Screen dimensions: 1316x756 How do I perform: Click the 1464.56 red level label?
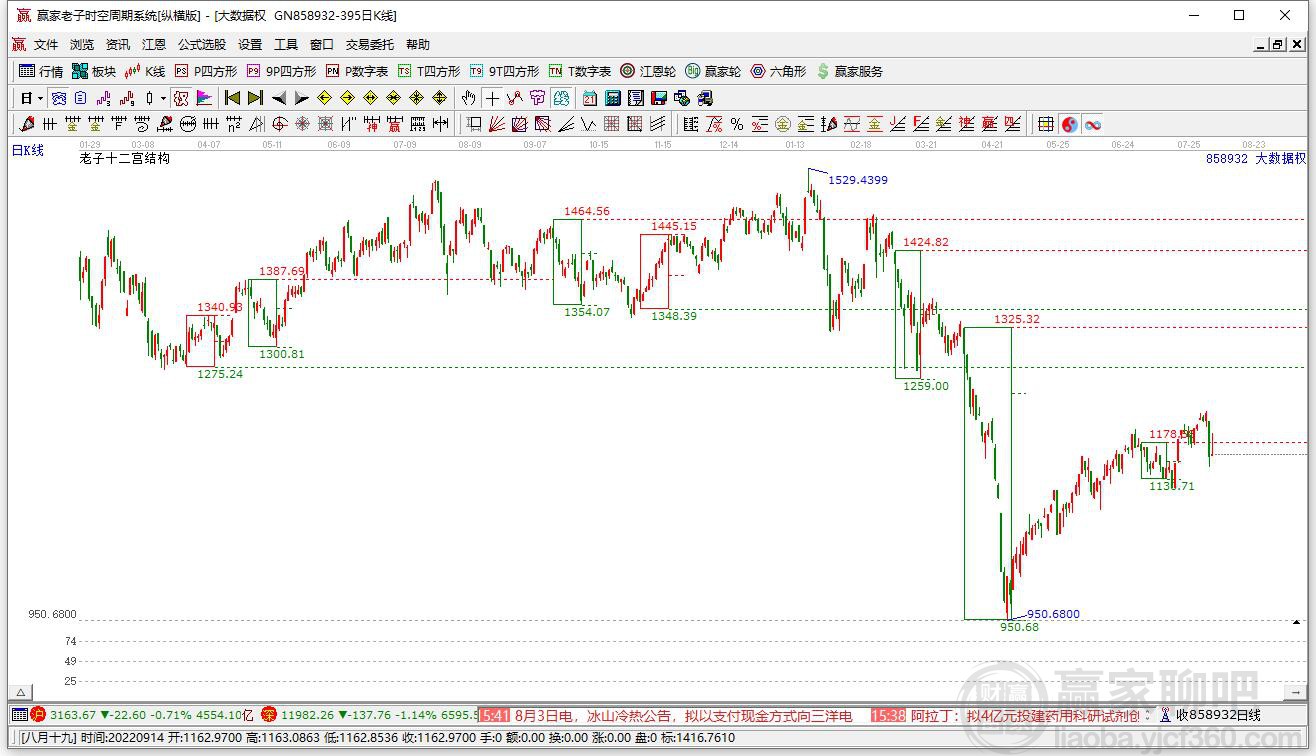point(587,211)
